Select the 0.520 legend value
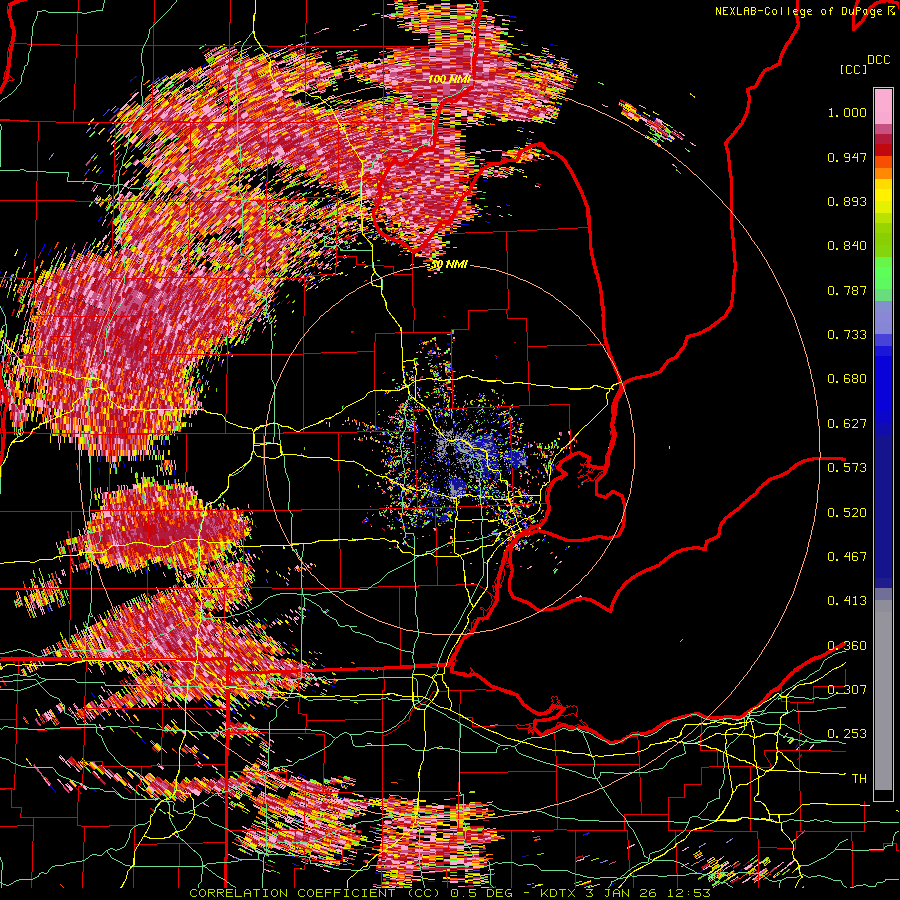This screenshot has height=900, width=900. click(847, 512)
